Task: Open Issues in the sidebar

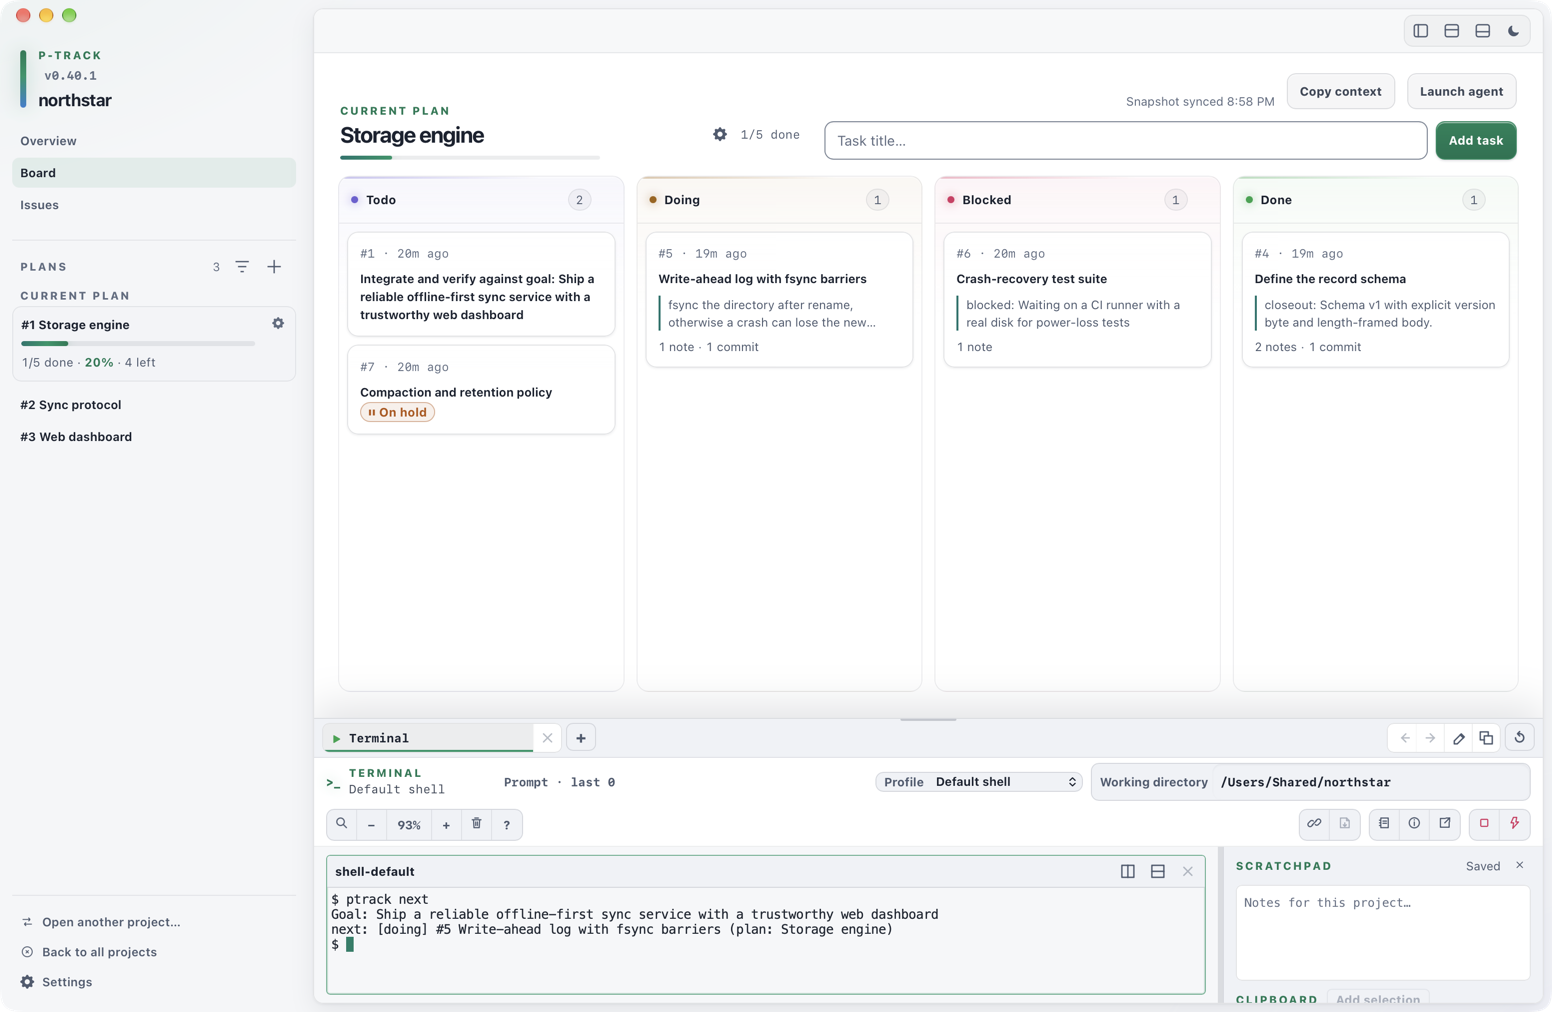Action: [x=154, y=205]
